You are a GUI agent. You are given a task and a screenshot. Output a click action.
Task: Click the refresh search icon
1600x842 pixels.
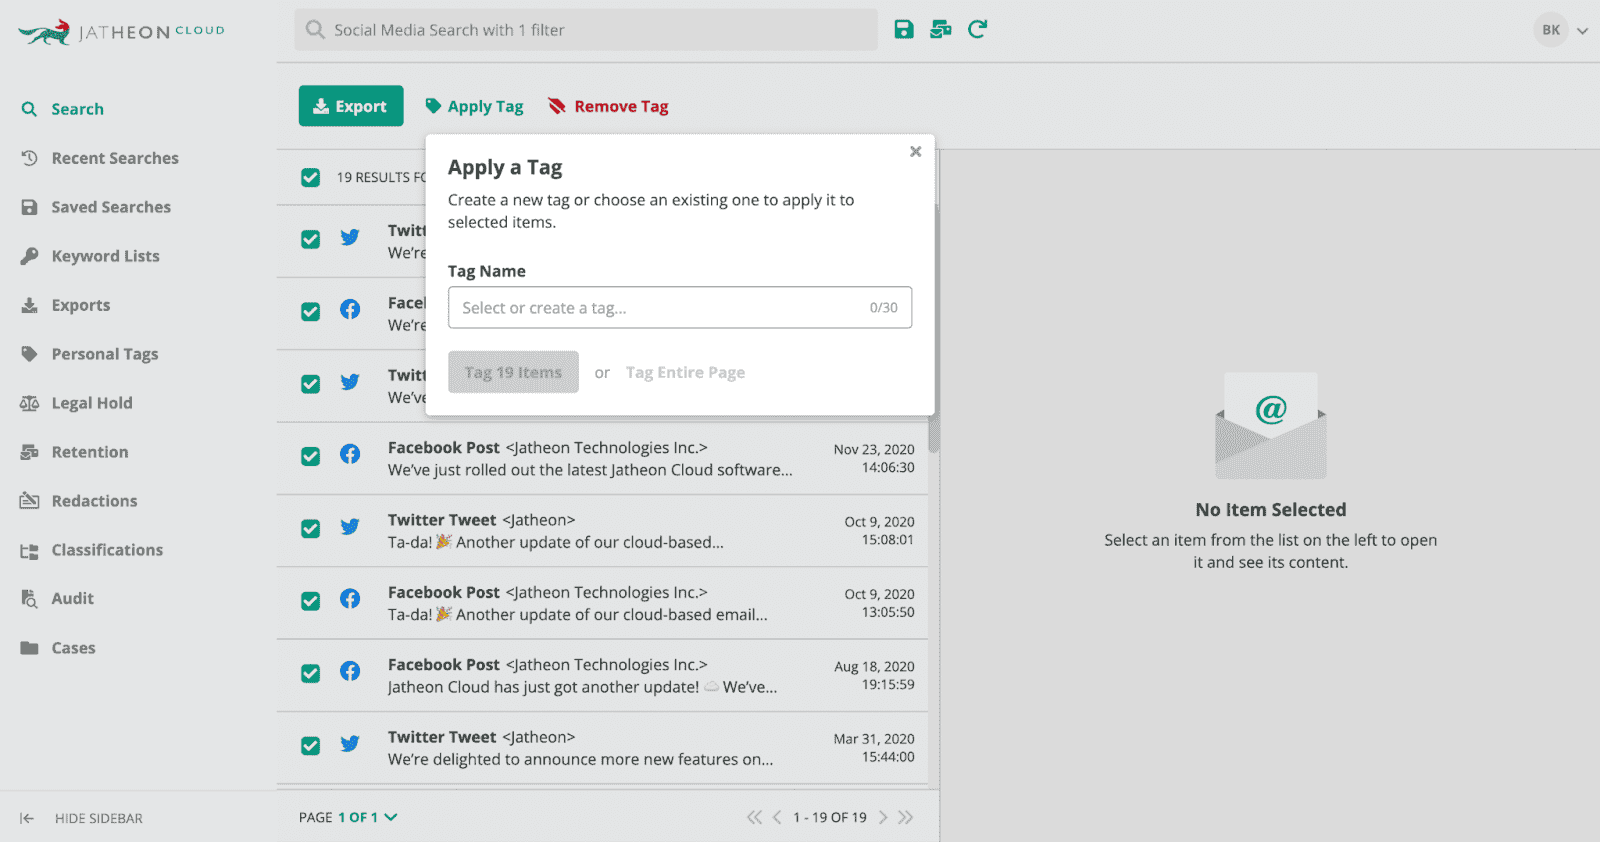point(977,29)
